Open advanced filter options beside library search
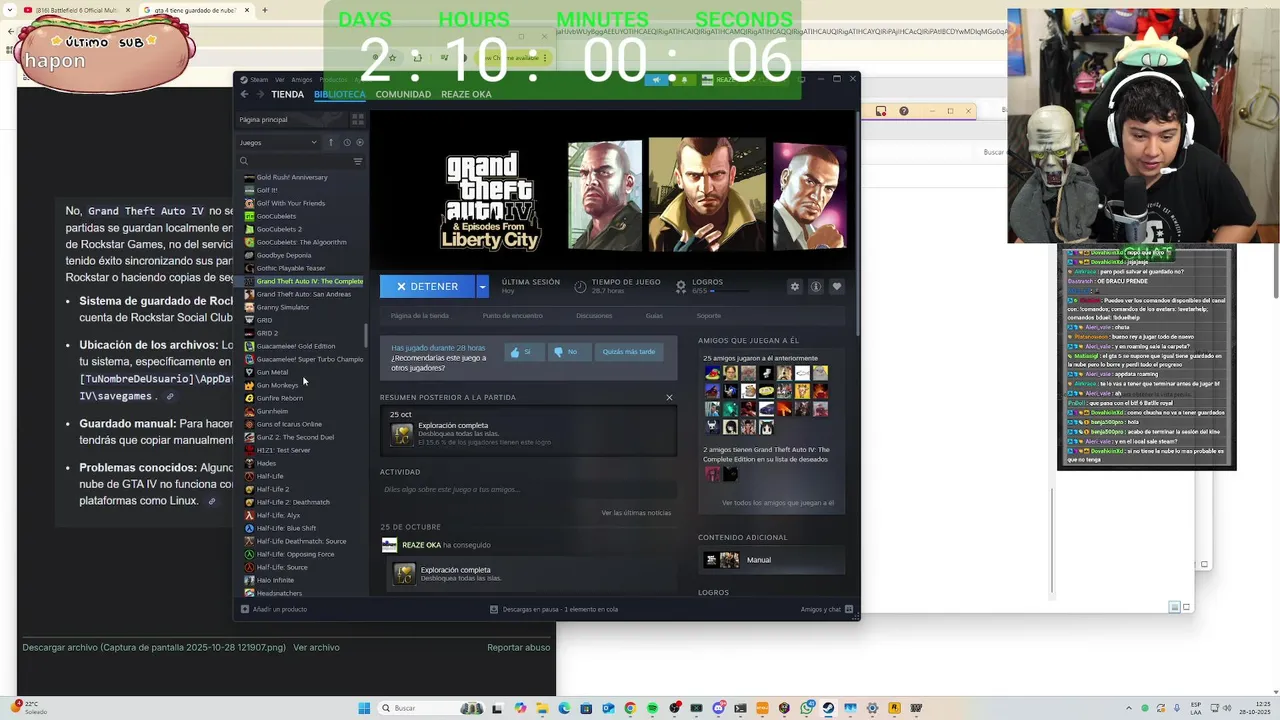1280x720 pixels. (358, 161)
